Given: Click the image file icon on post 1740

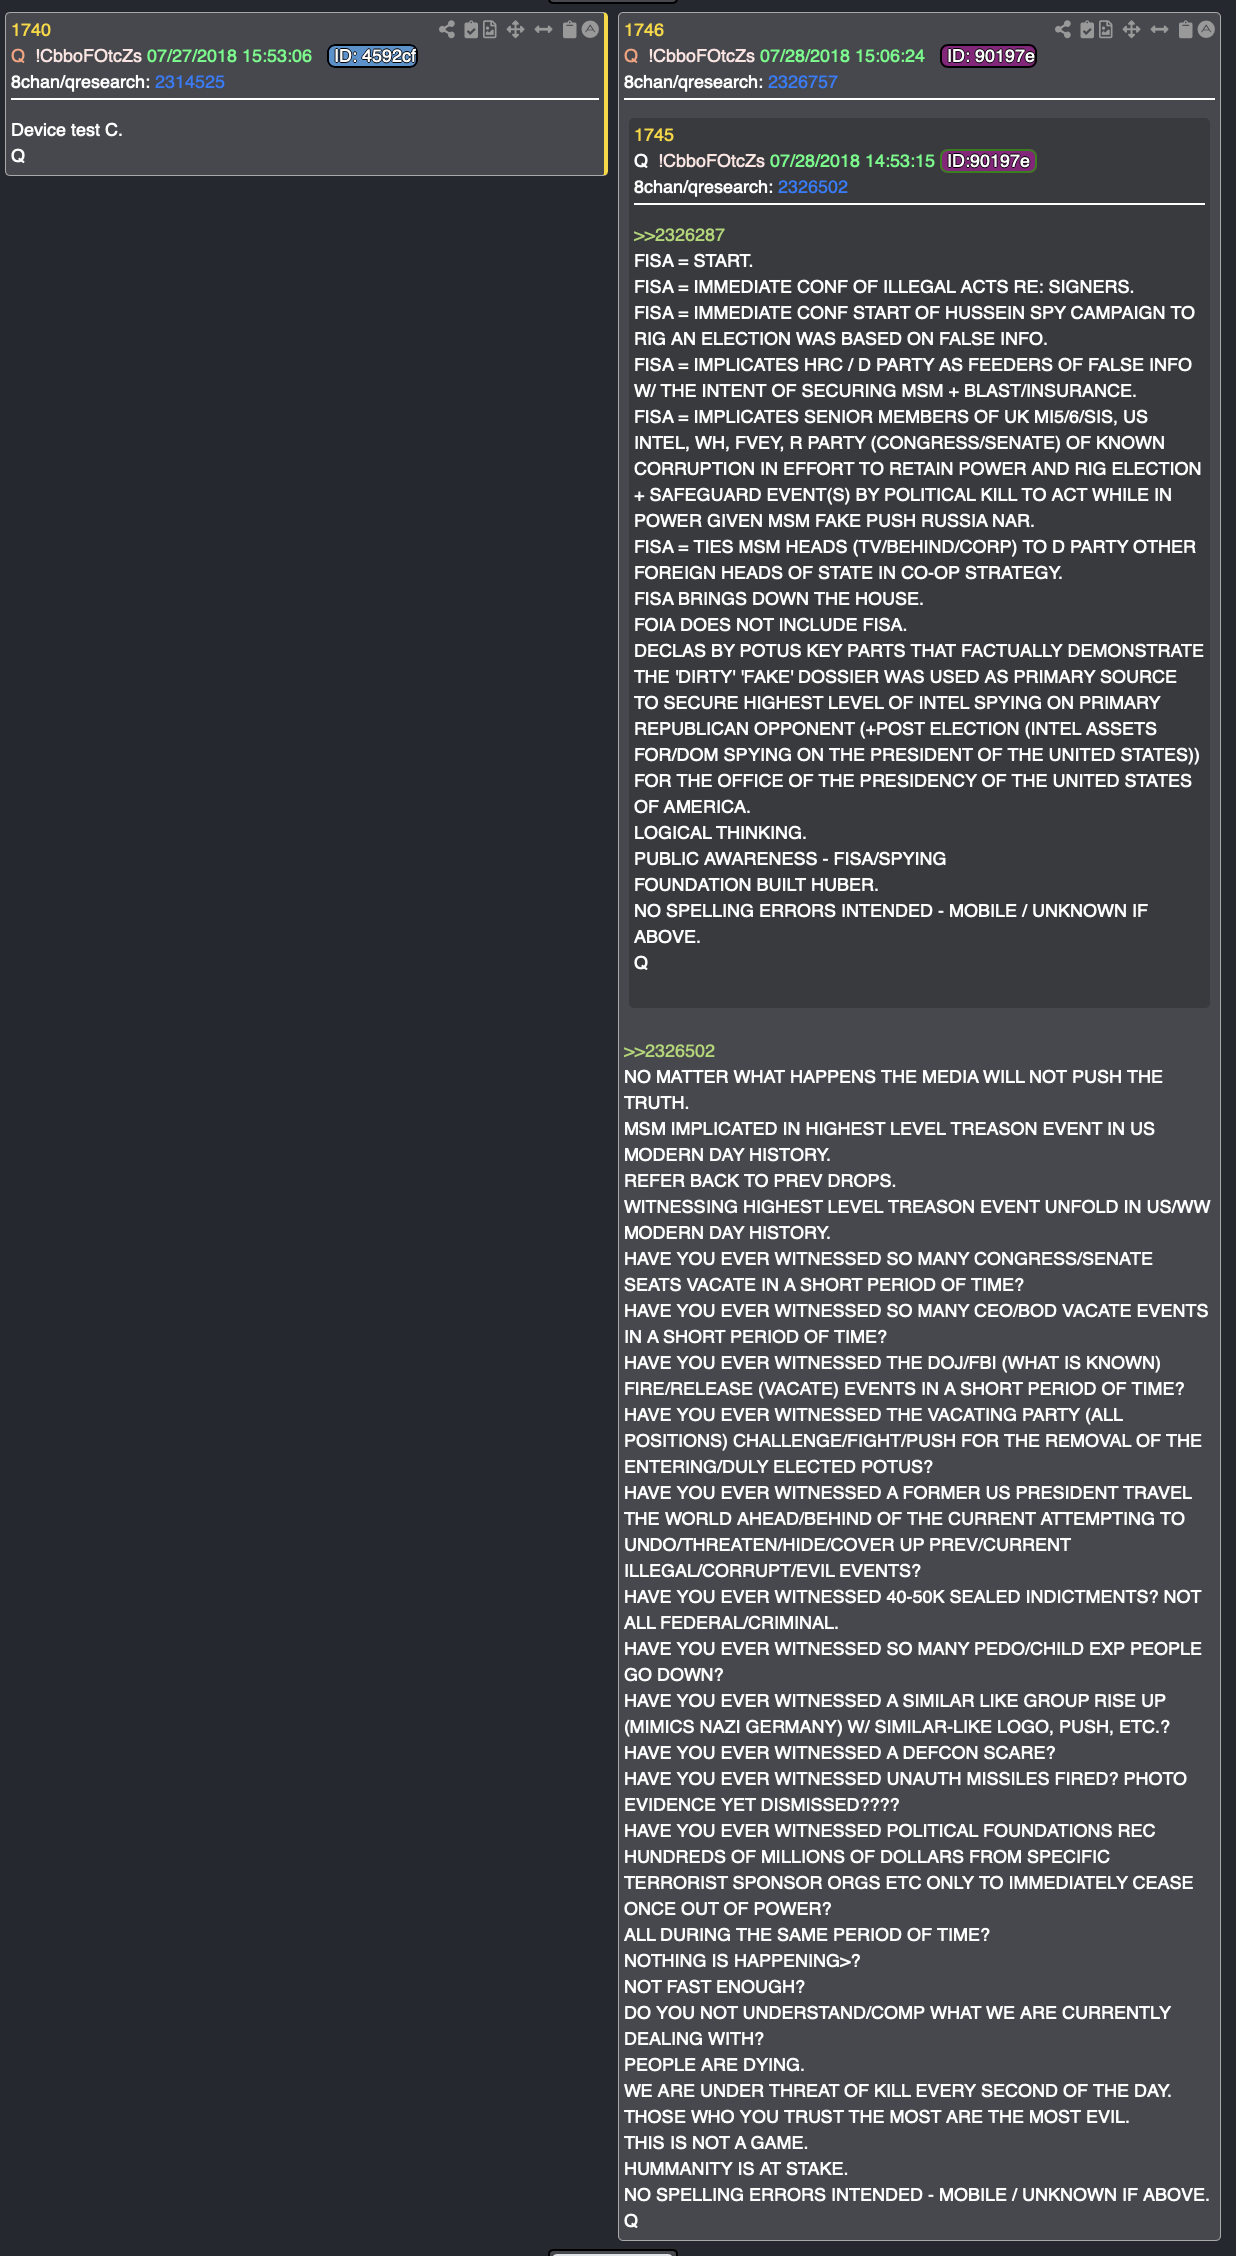Looking at the screenshot, I should pyautogui.click(x=490, y=30).
